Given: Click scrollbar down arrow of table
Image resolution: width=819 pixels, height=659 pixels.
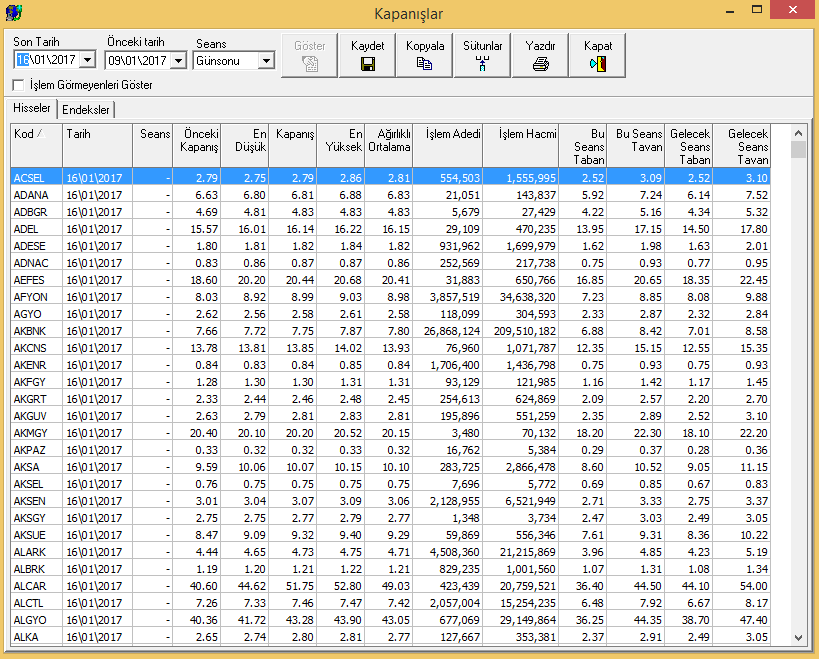Looking at the screenshot, I should click(x=798, y=637).
